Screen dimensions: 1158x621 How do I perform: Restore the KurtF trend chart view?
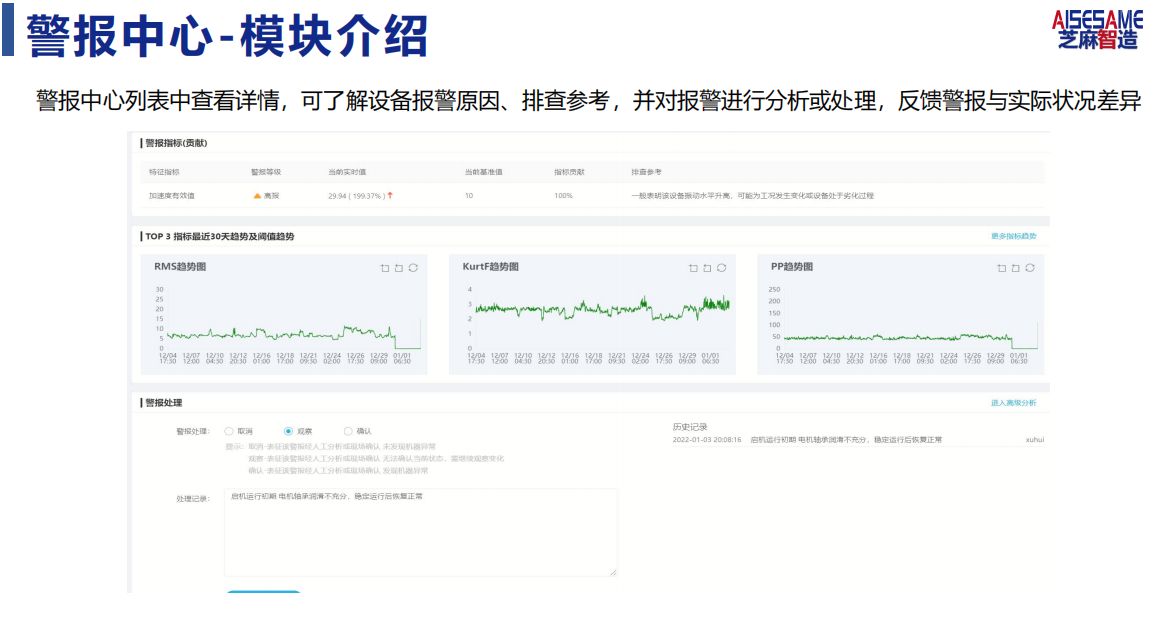(722, 268)
